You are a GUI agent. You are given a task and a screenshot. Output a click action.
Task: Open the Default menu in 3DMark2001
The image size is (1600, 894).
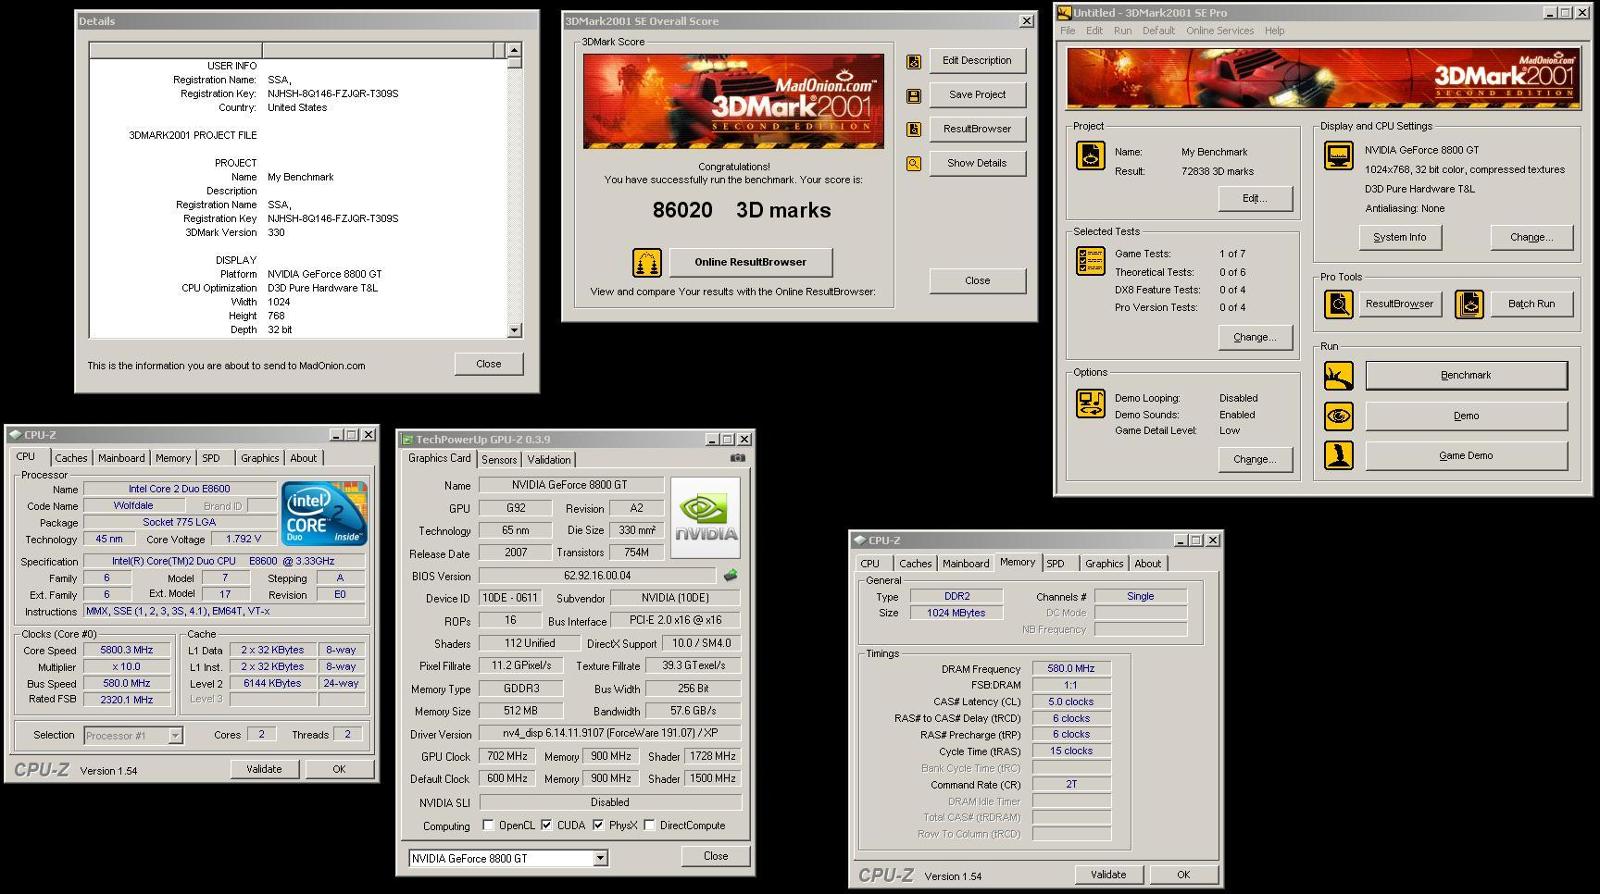coord(1159,31)
